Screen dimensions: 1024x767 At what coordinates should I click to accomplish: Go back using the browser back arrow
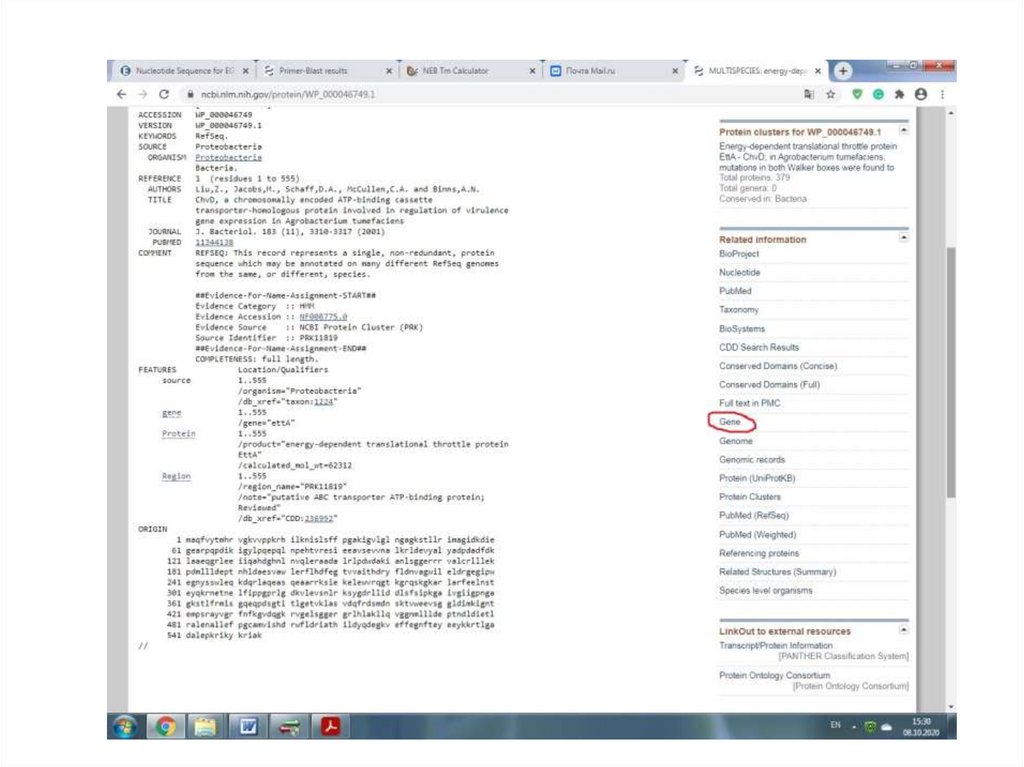[121, 94]
